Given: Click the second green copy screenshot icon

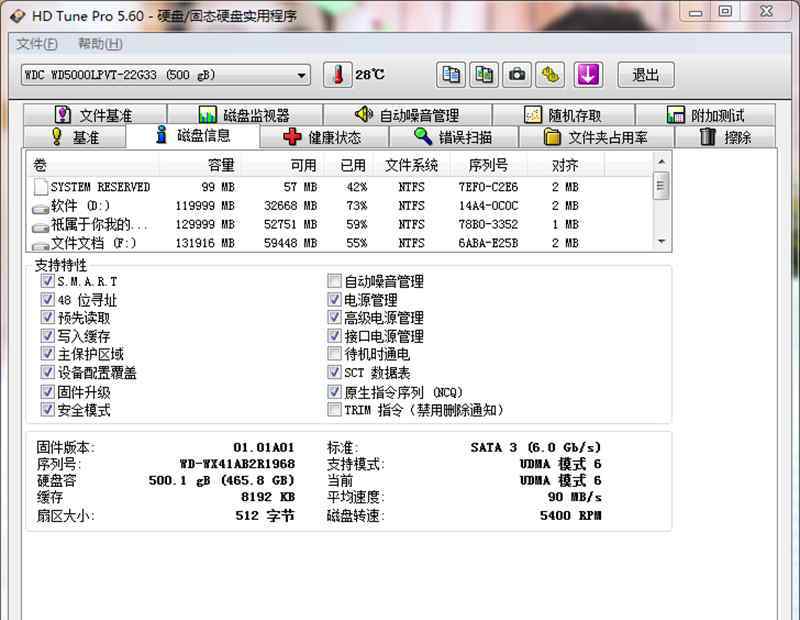Looking at the screenshot, I should pos(484,75).
